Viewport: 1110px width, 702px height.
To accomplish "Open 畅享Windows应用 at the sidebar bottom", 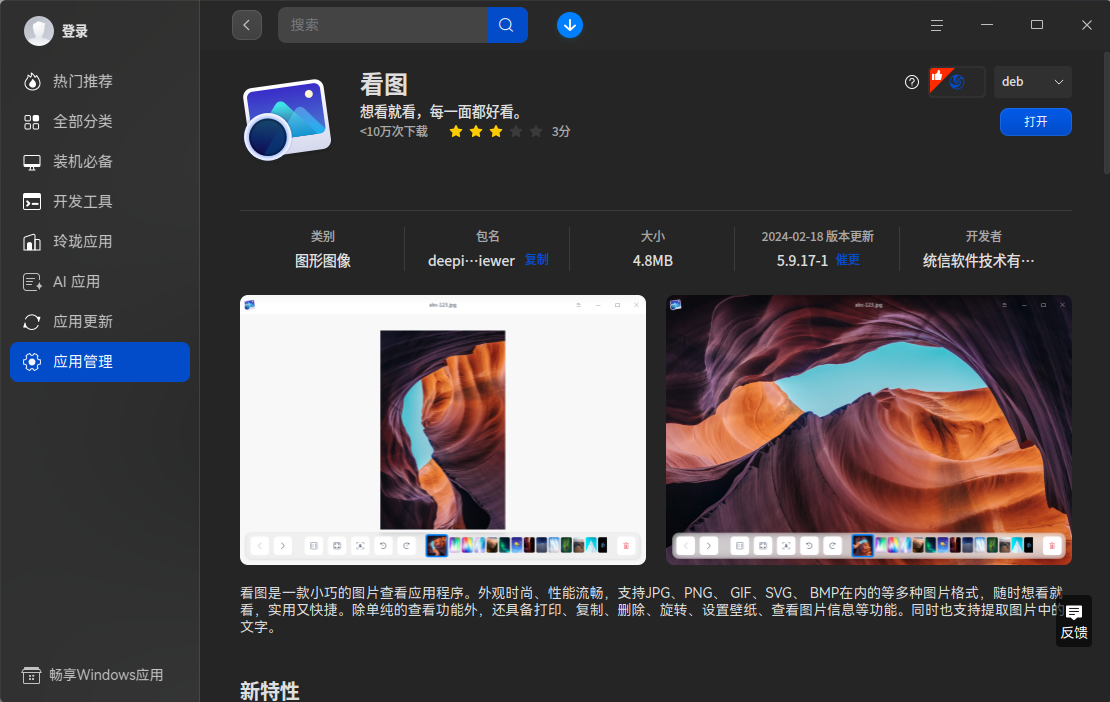I will [x=93, y=675].
